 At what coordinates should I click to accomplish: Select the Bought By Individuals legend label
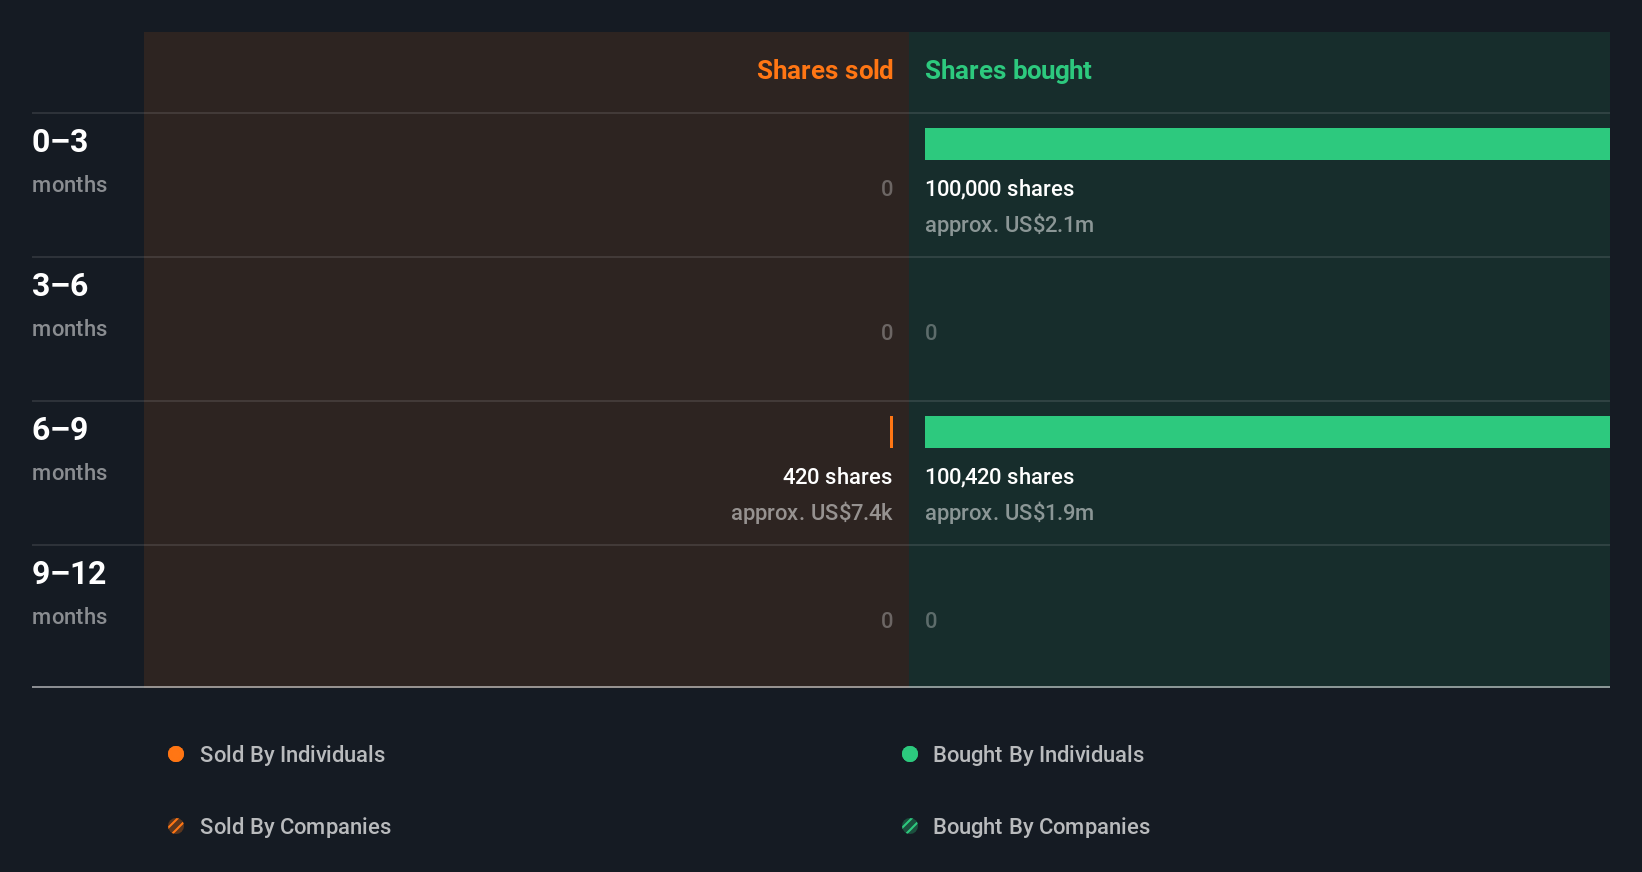click(1038, 754)
